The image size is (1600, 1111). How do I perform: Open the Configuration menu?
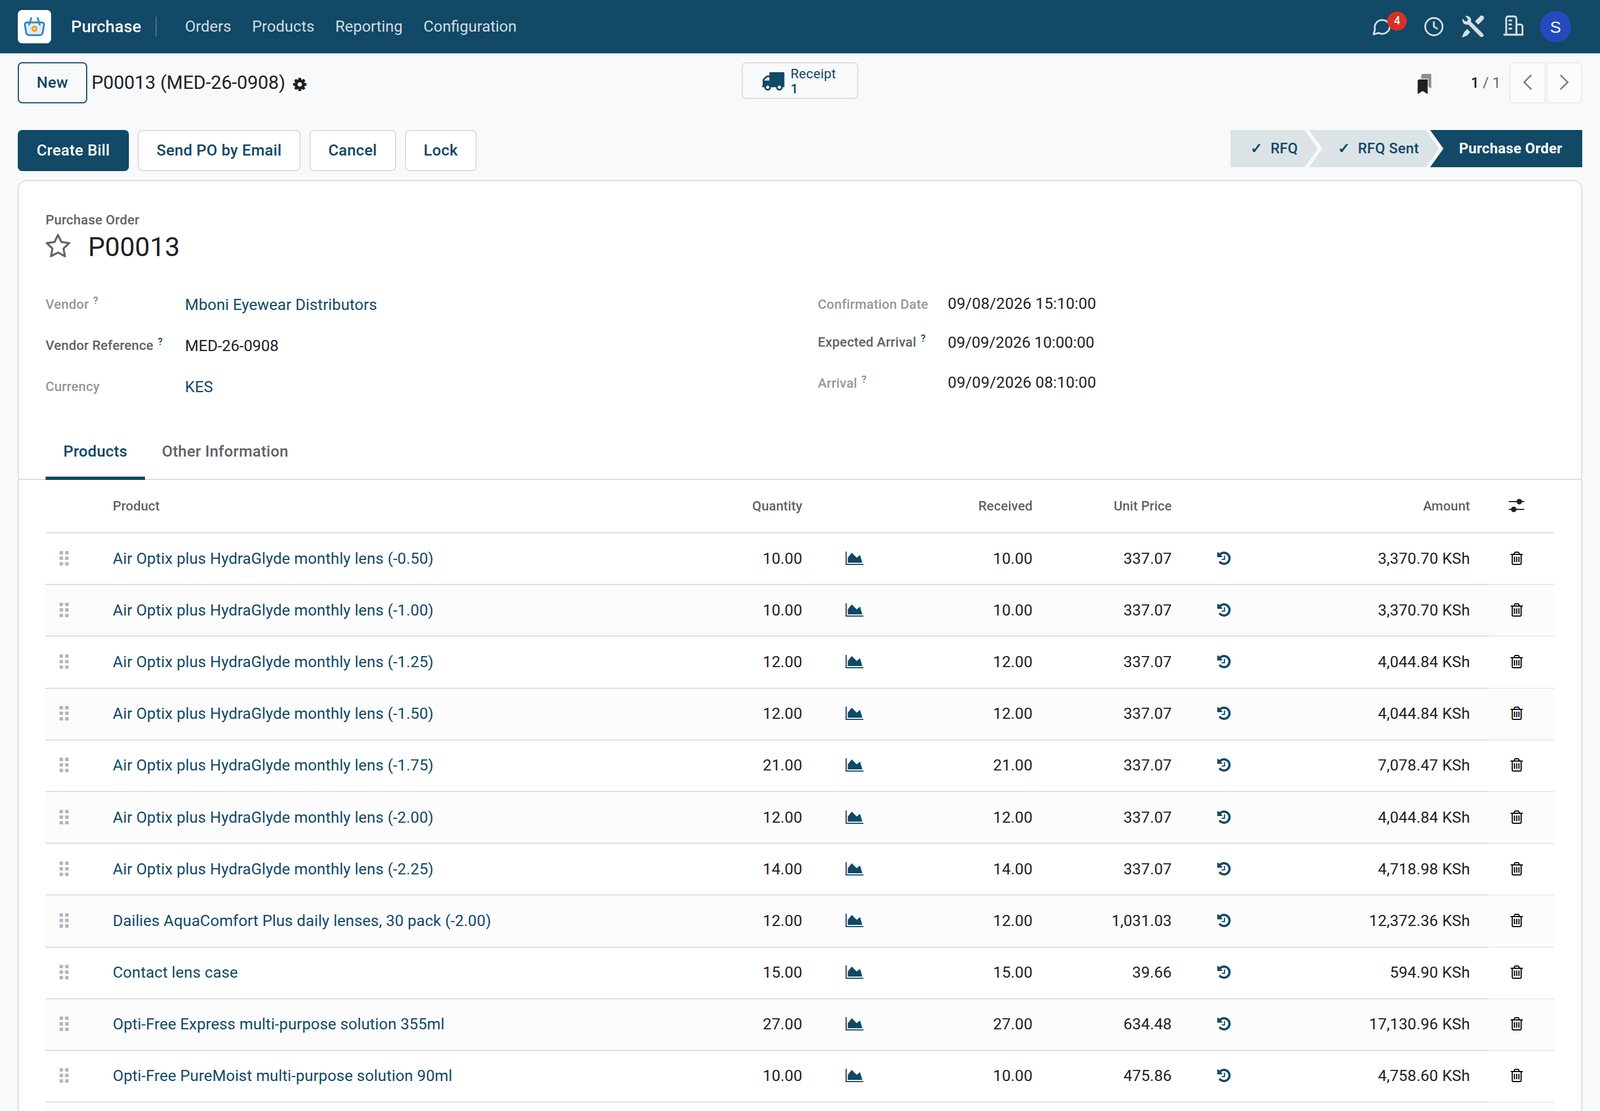click(x=470, y=27)
